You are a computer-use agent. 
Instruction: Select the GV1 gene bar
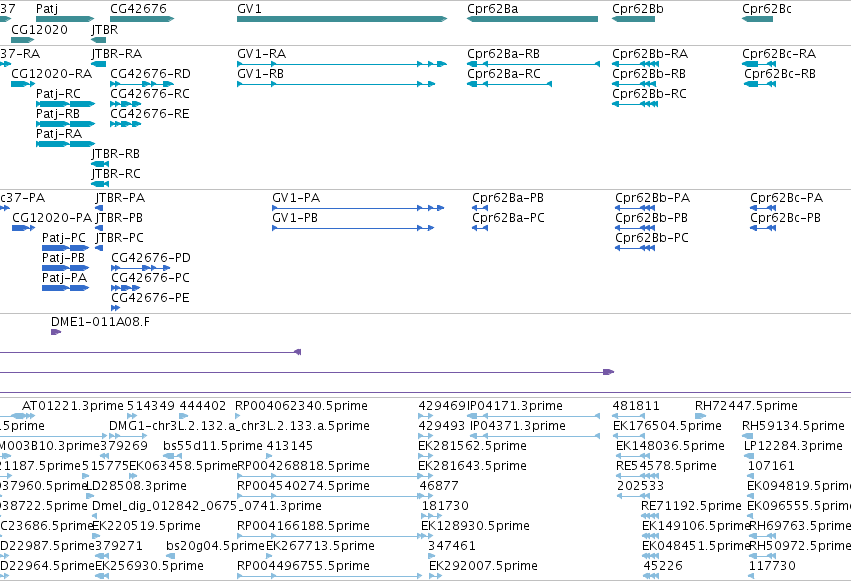coord(342,19)
